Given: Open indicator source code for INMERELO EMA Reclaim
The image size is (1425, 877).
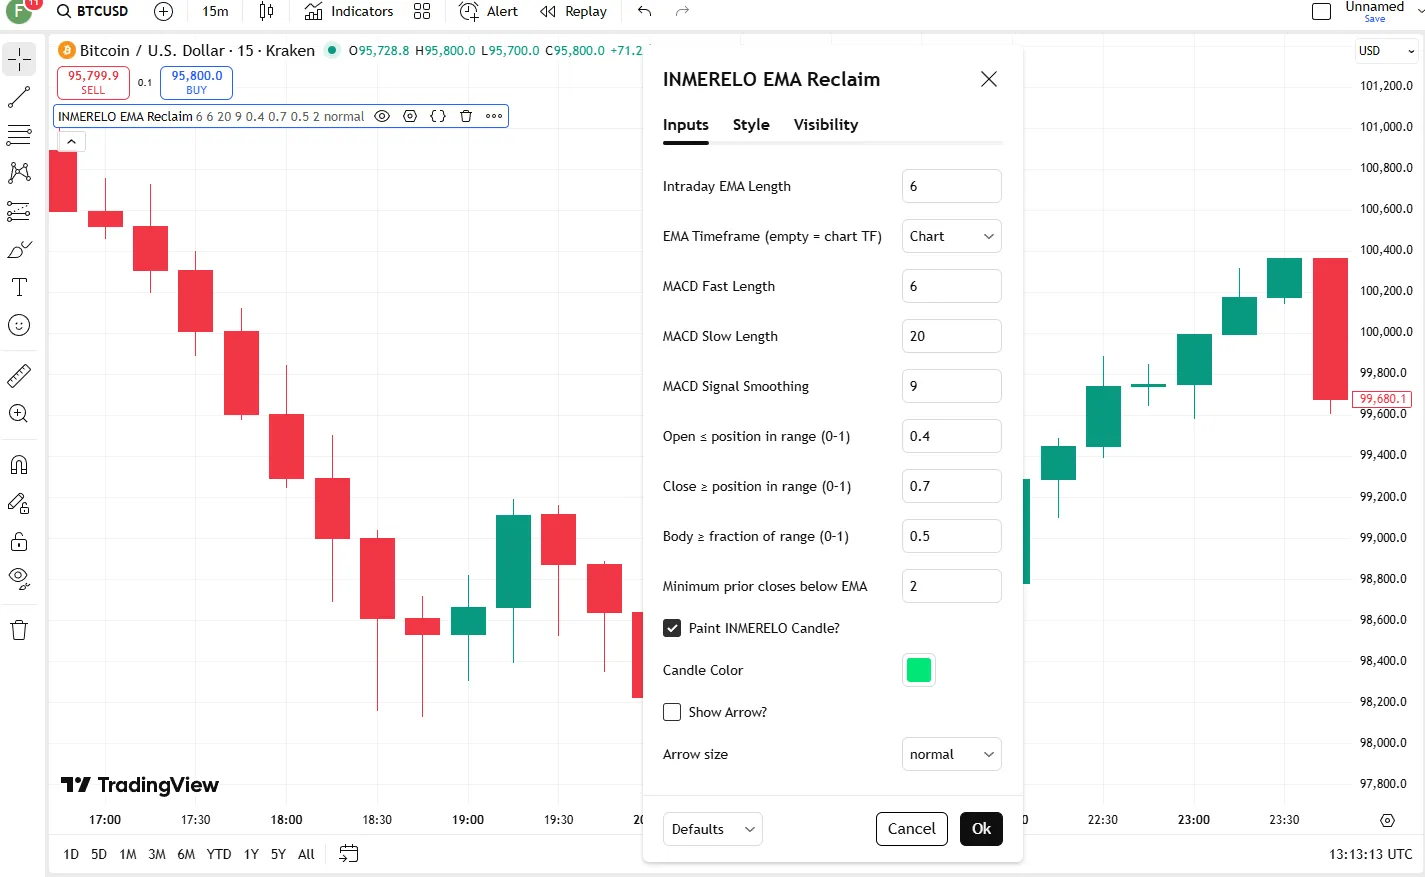Looking at the screenshot, I should pos(437,116).
